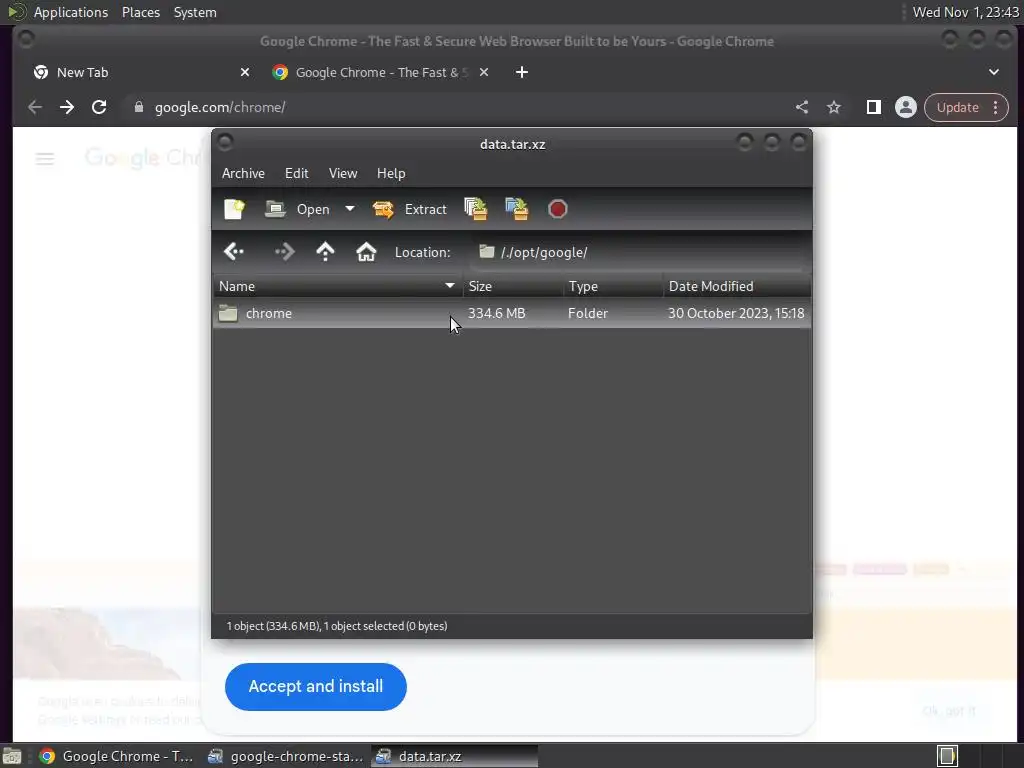Close the Google Chrome - The Fast tab
1024x768 pixels.
[x=484, y=72]
